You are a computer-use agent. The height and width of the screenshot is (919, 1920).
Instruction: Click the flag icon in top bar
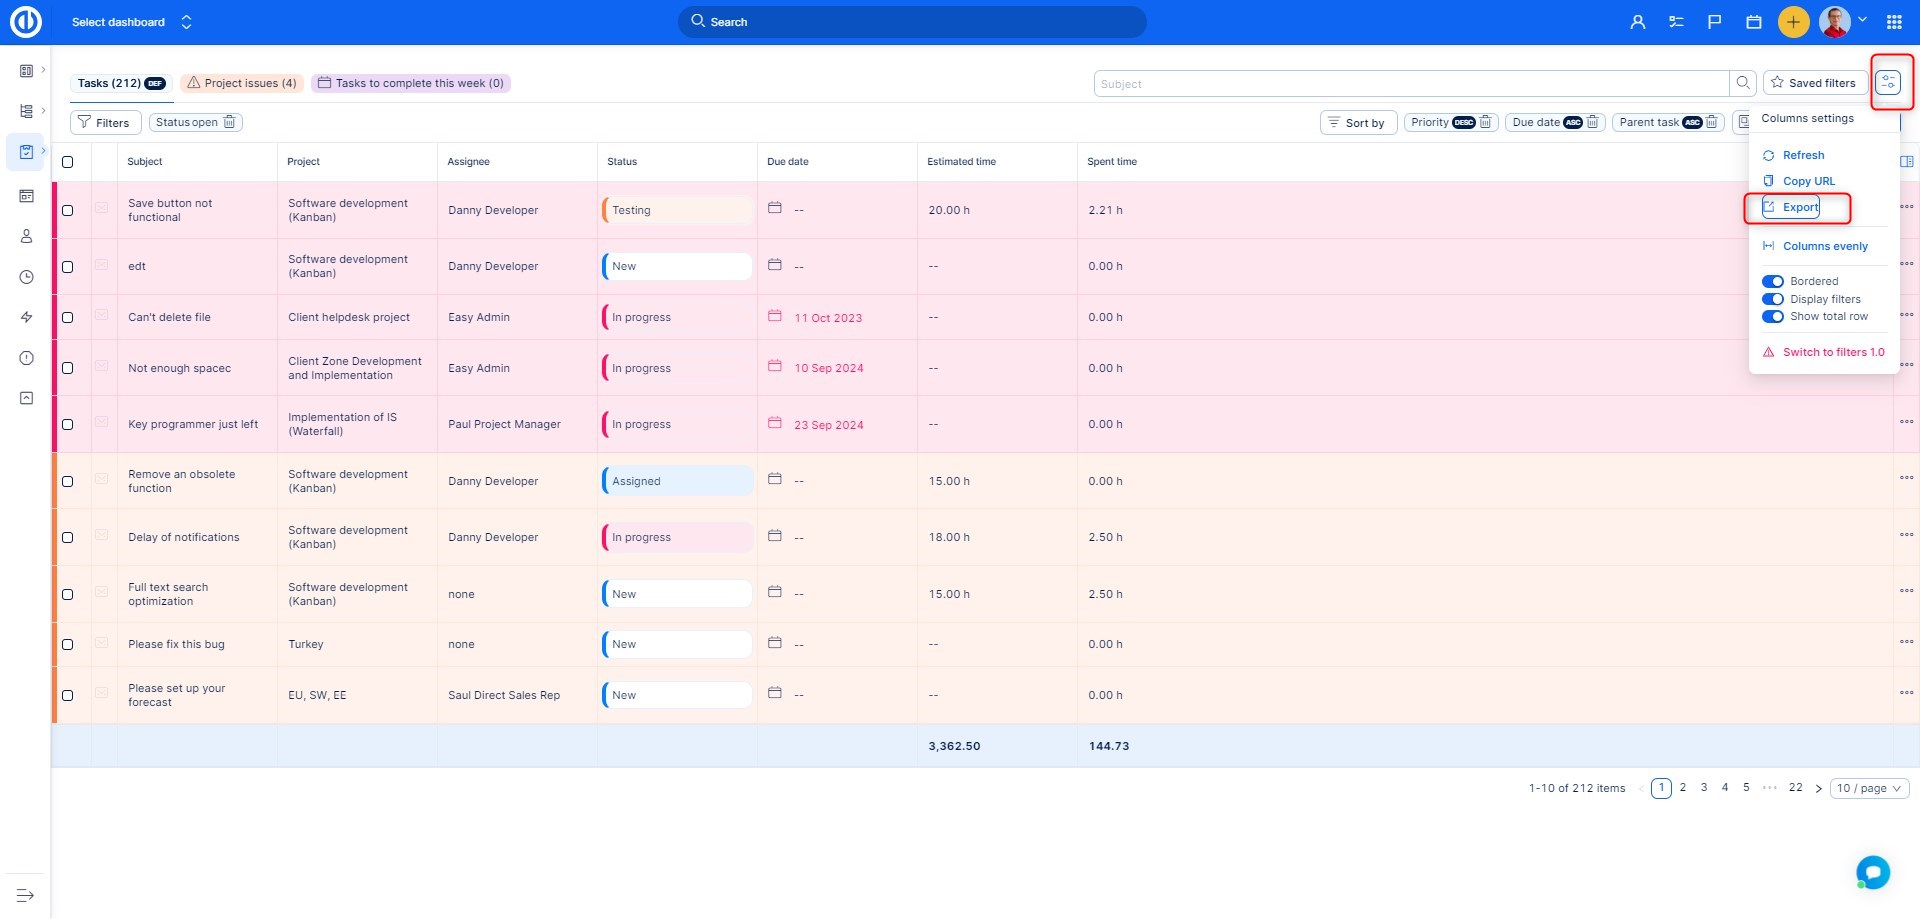pos(1714,22)
